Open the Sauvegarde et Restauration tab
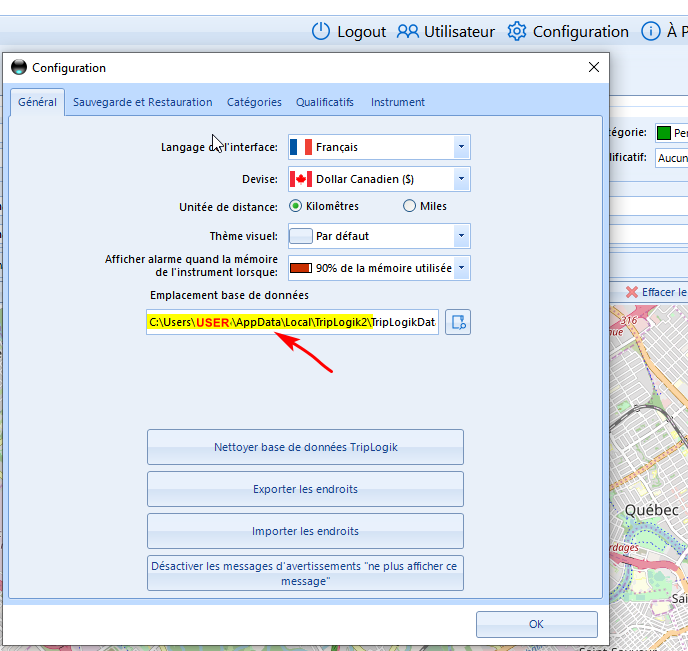 pos(143,102)
